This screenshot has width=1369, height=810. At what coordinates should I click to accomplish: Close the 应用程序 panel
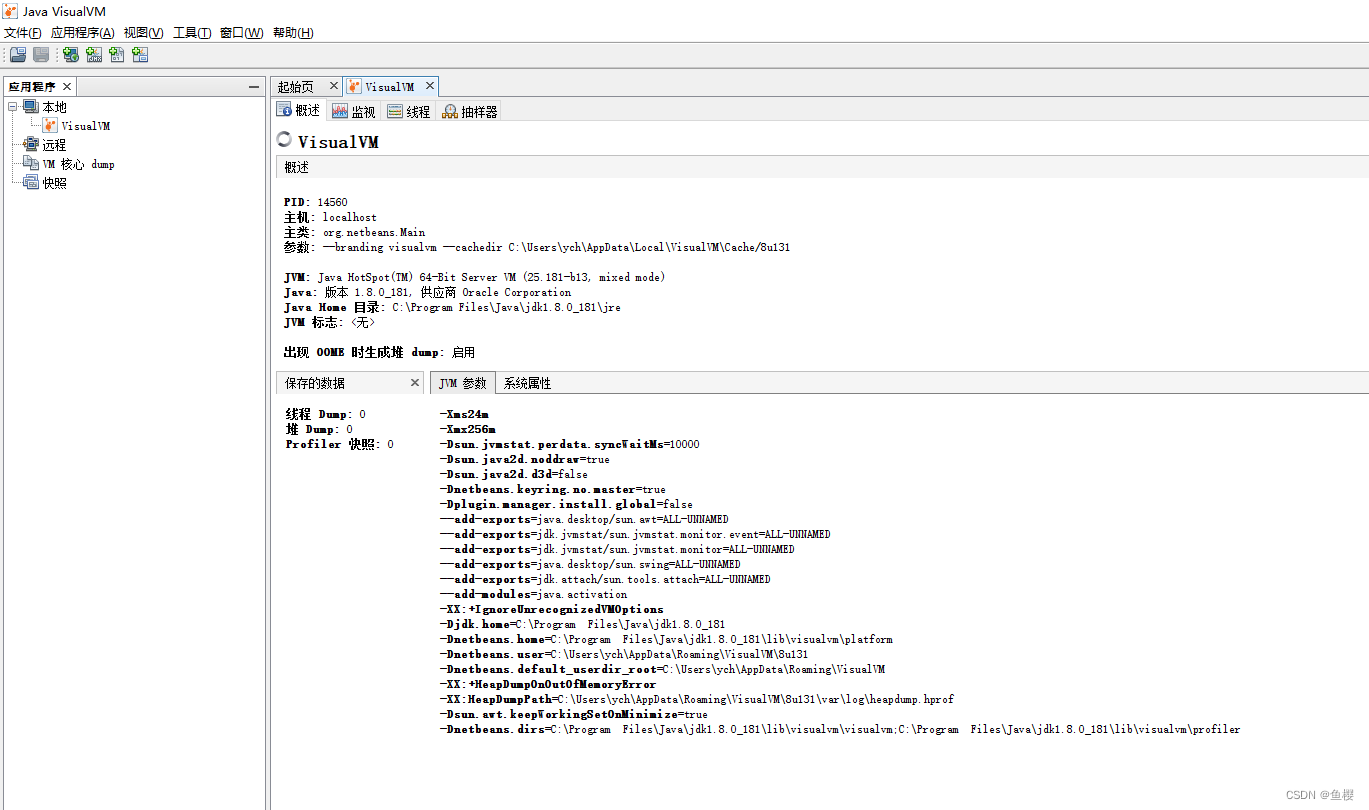(x=67, y=87)
